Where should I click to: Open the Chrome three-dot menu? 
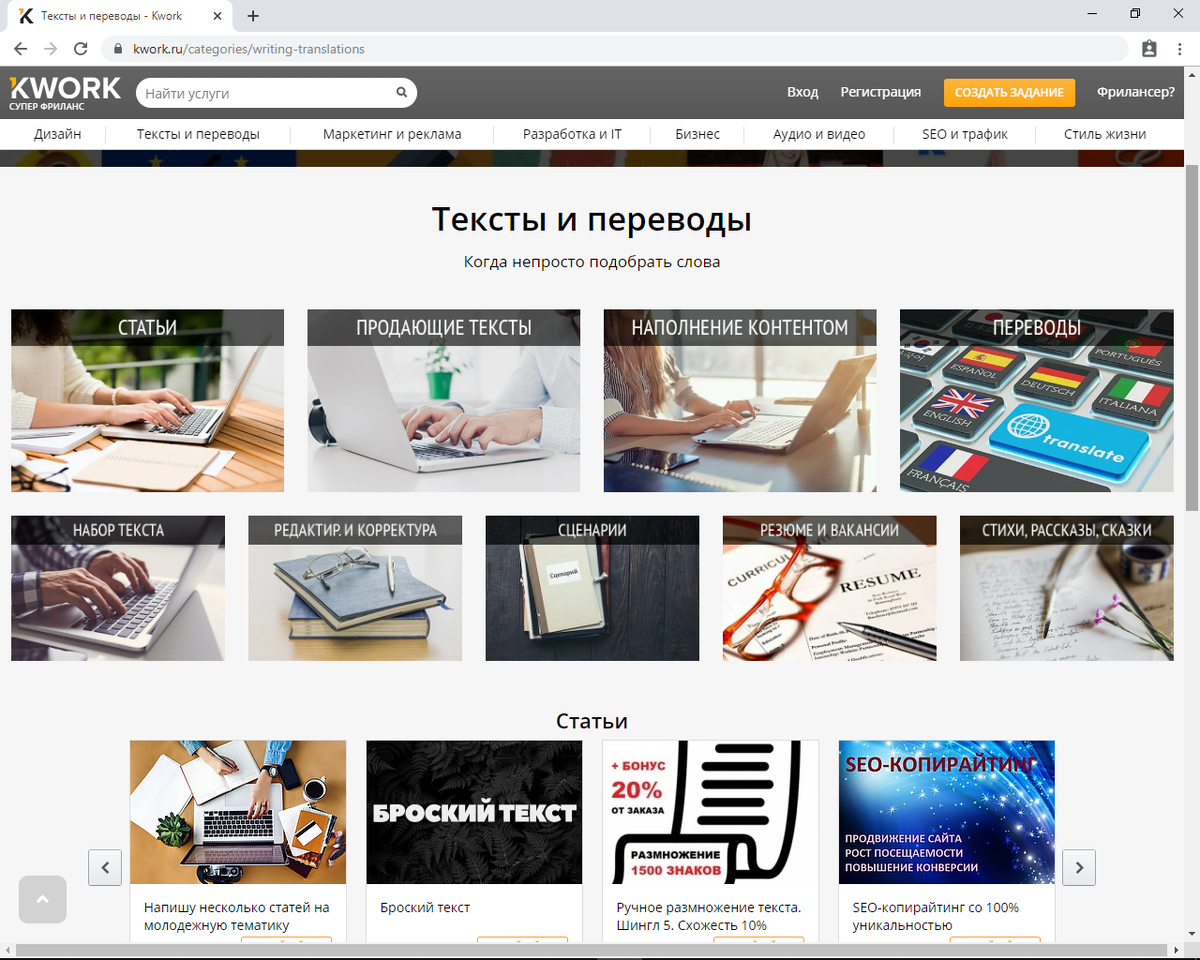pyautogui.click(x=1180, y=48)
